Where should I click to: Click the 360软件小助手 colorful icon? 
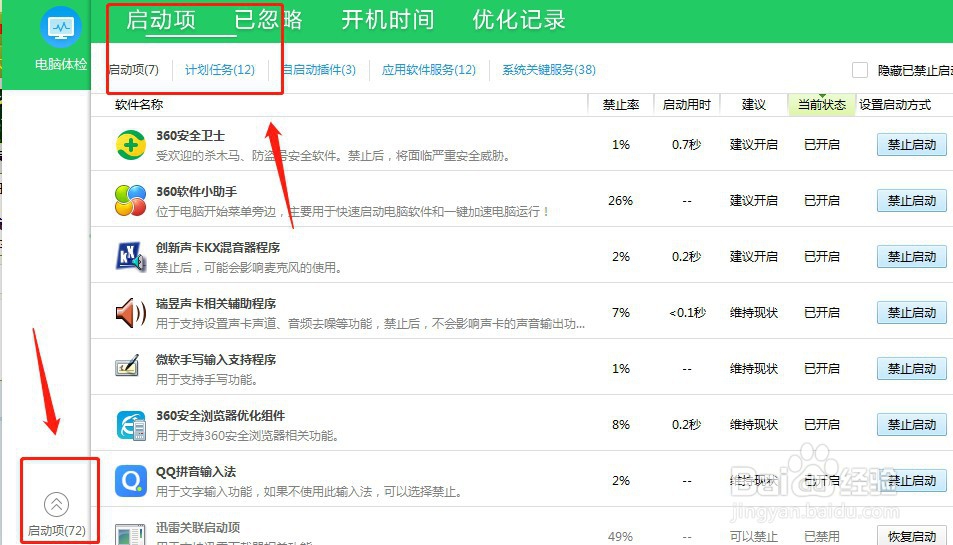click(131, 201)
